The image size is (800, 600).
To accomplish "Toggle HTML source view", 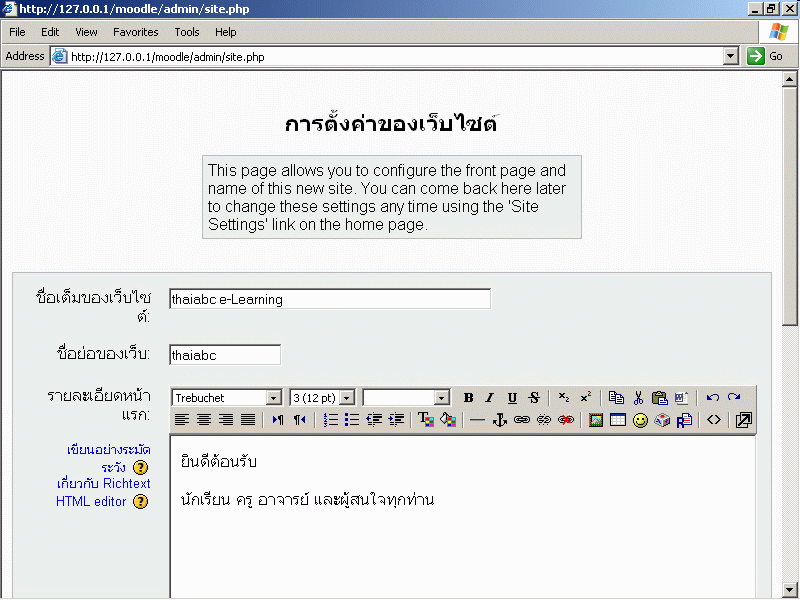I will coord(713,420).
